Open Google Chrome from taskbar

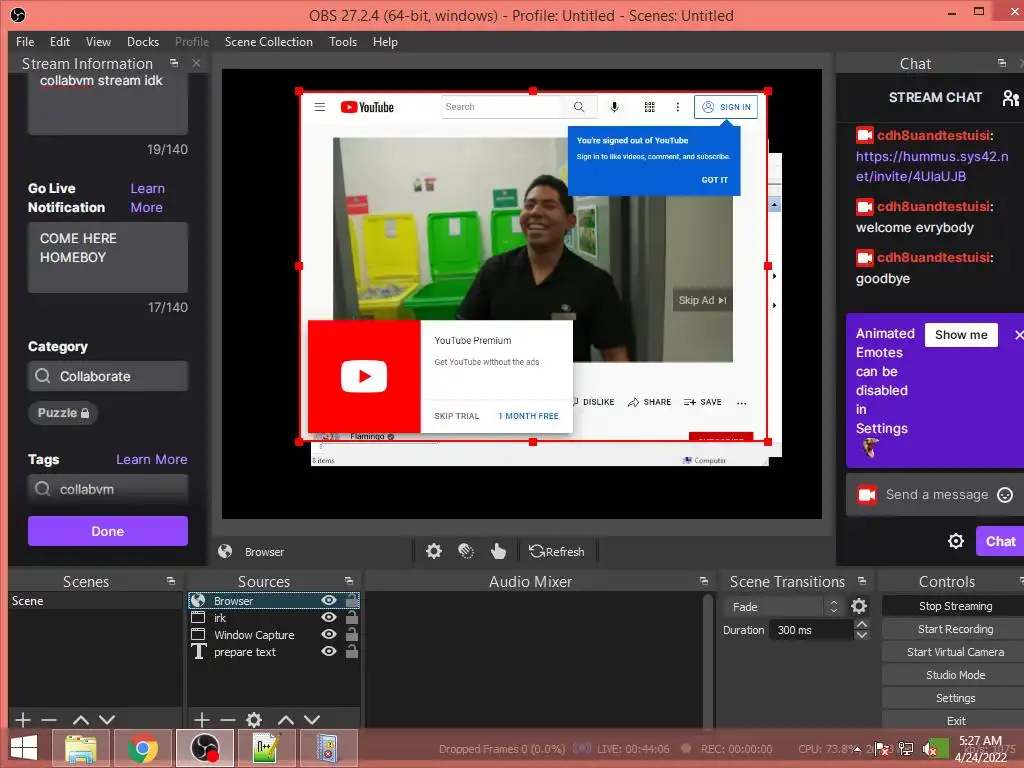tap(142, 748)
